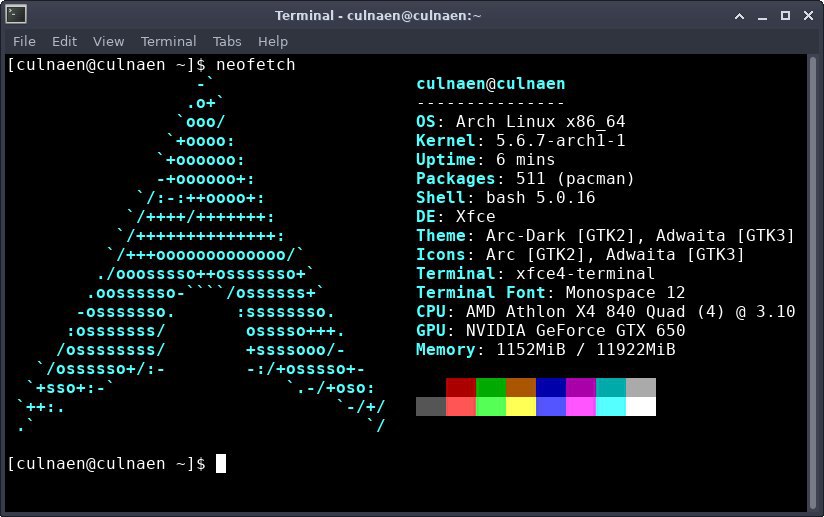Click the dark gray color block
824x517 pixels.
(x=431, y=406)
